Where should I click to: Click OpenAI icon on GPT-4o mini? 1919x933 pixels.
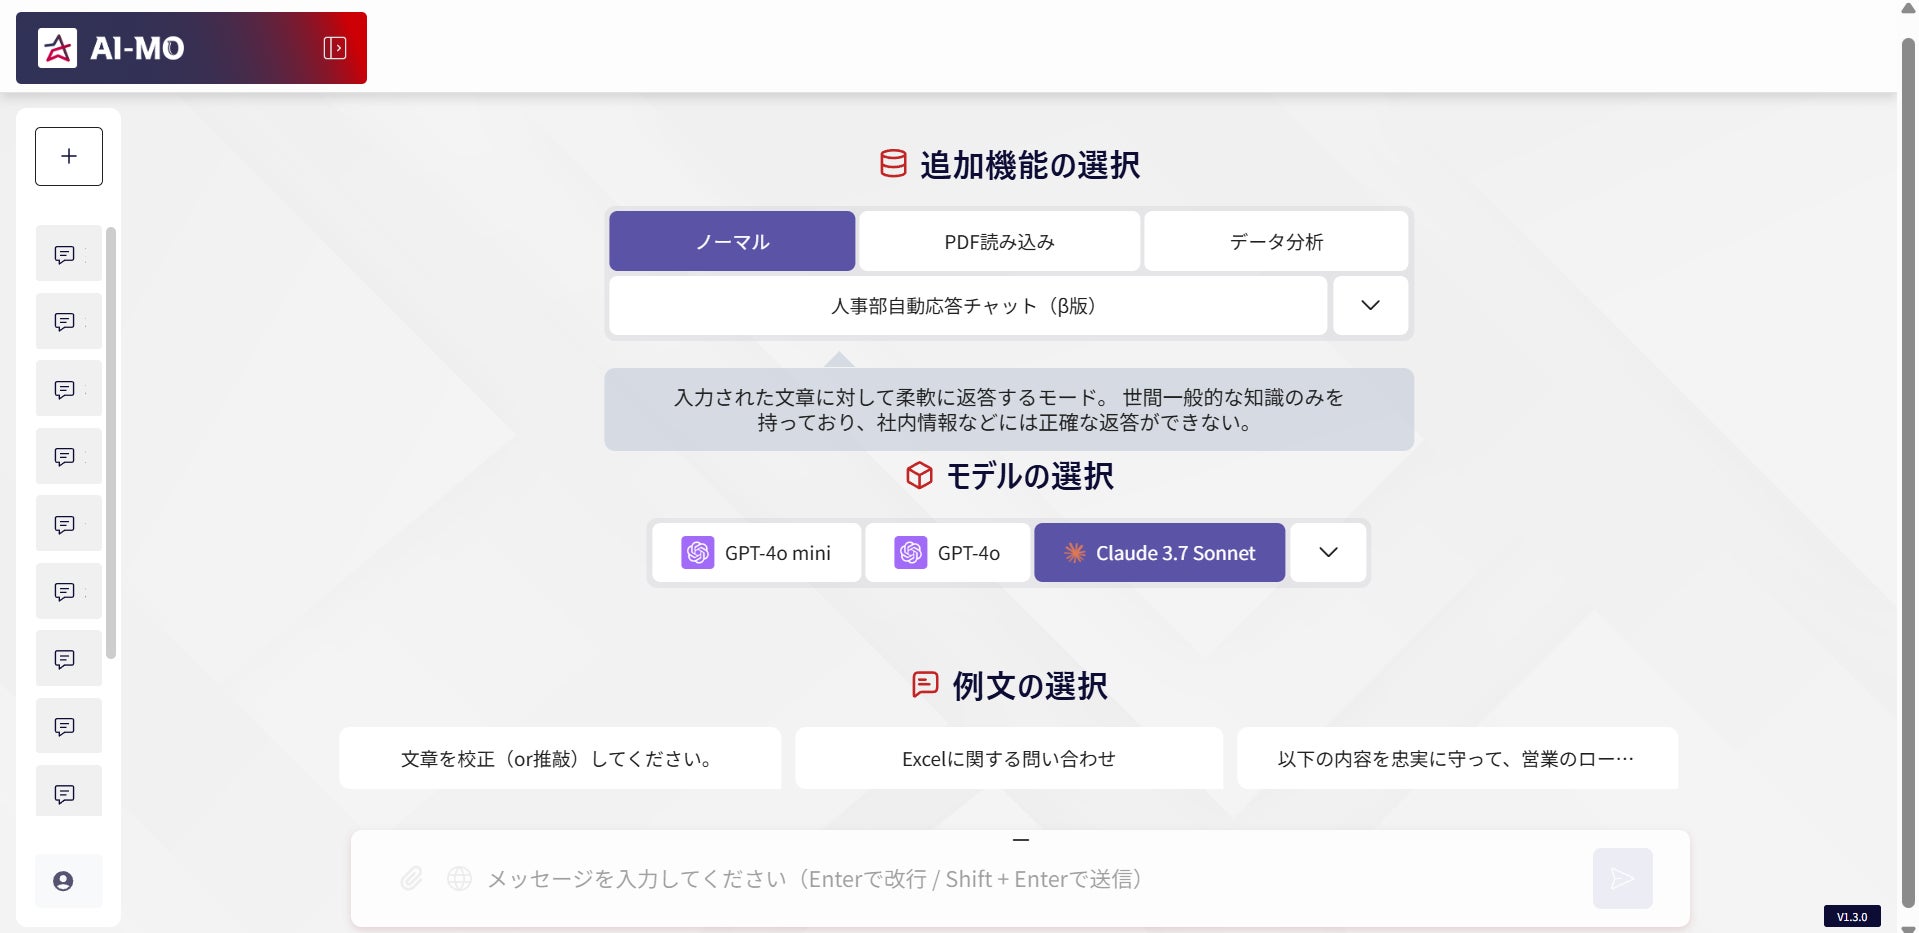click(x=698, y=553)
